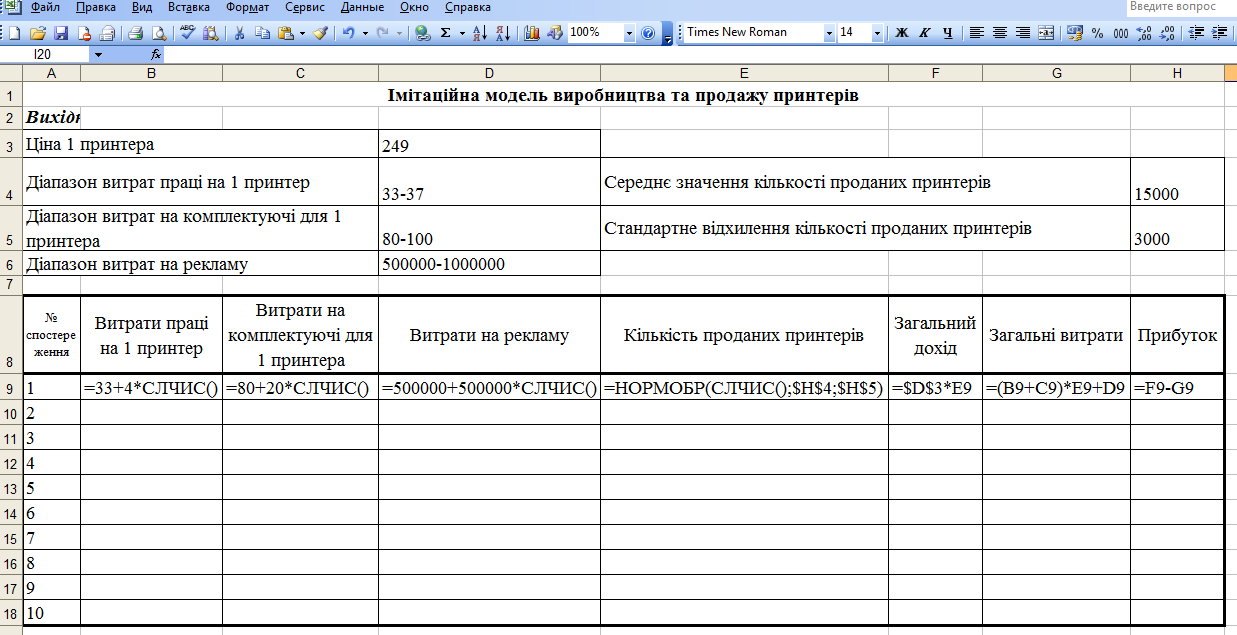Image resolution: width=1237 pixels, height=635 pixels.
Task: Open the zoom 100% dropdown
Action: [x=629, y=32]
